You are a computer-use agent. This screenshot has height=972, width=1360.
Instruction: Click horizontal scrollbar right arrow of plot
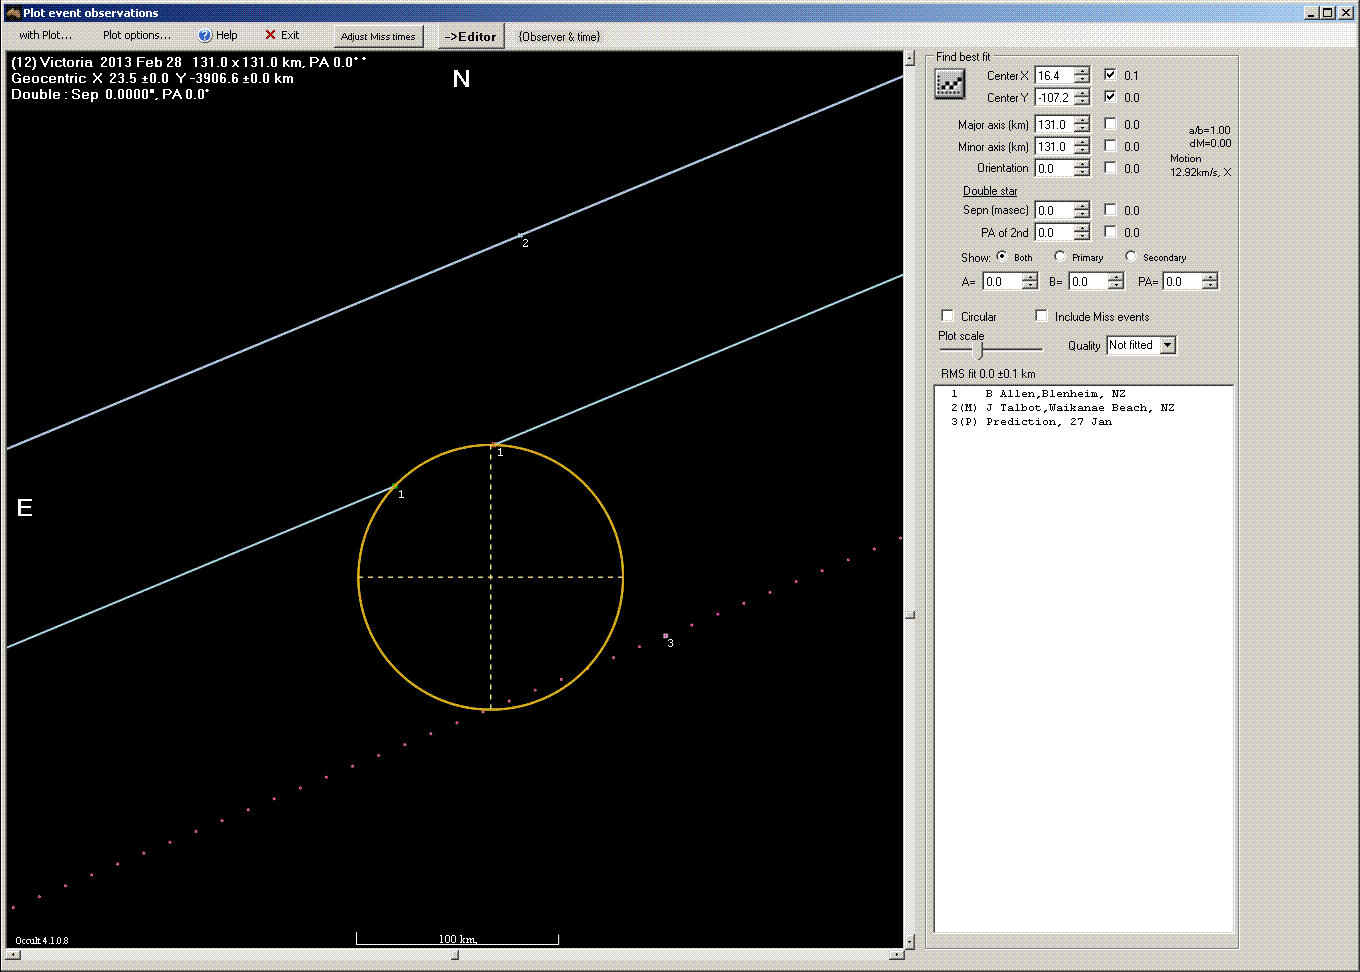point(896,955)
